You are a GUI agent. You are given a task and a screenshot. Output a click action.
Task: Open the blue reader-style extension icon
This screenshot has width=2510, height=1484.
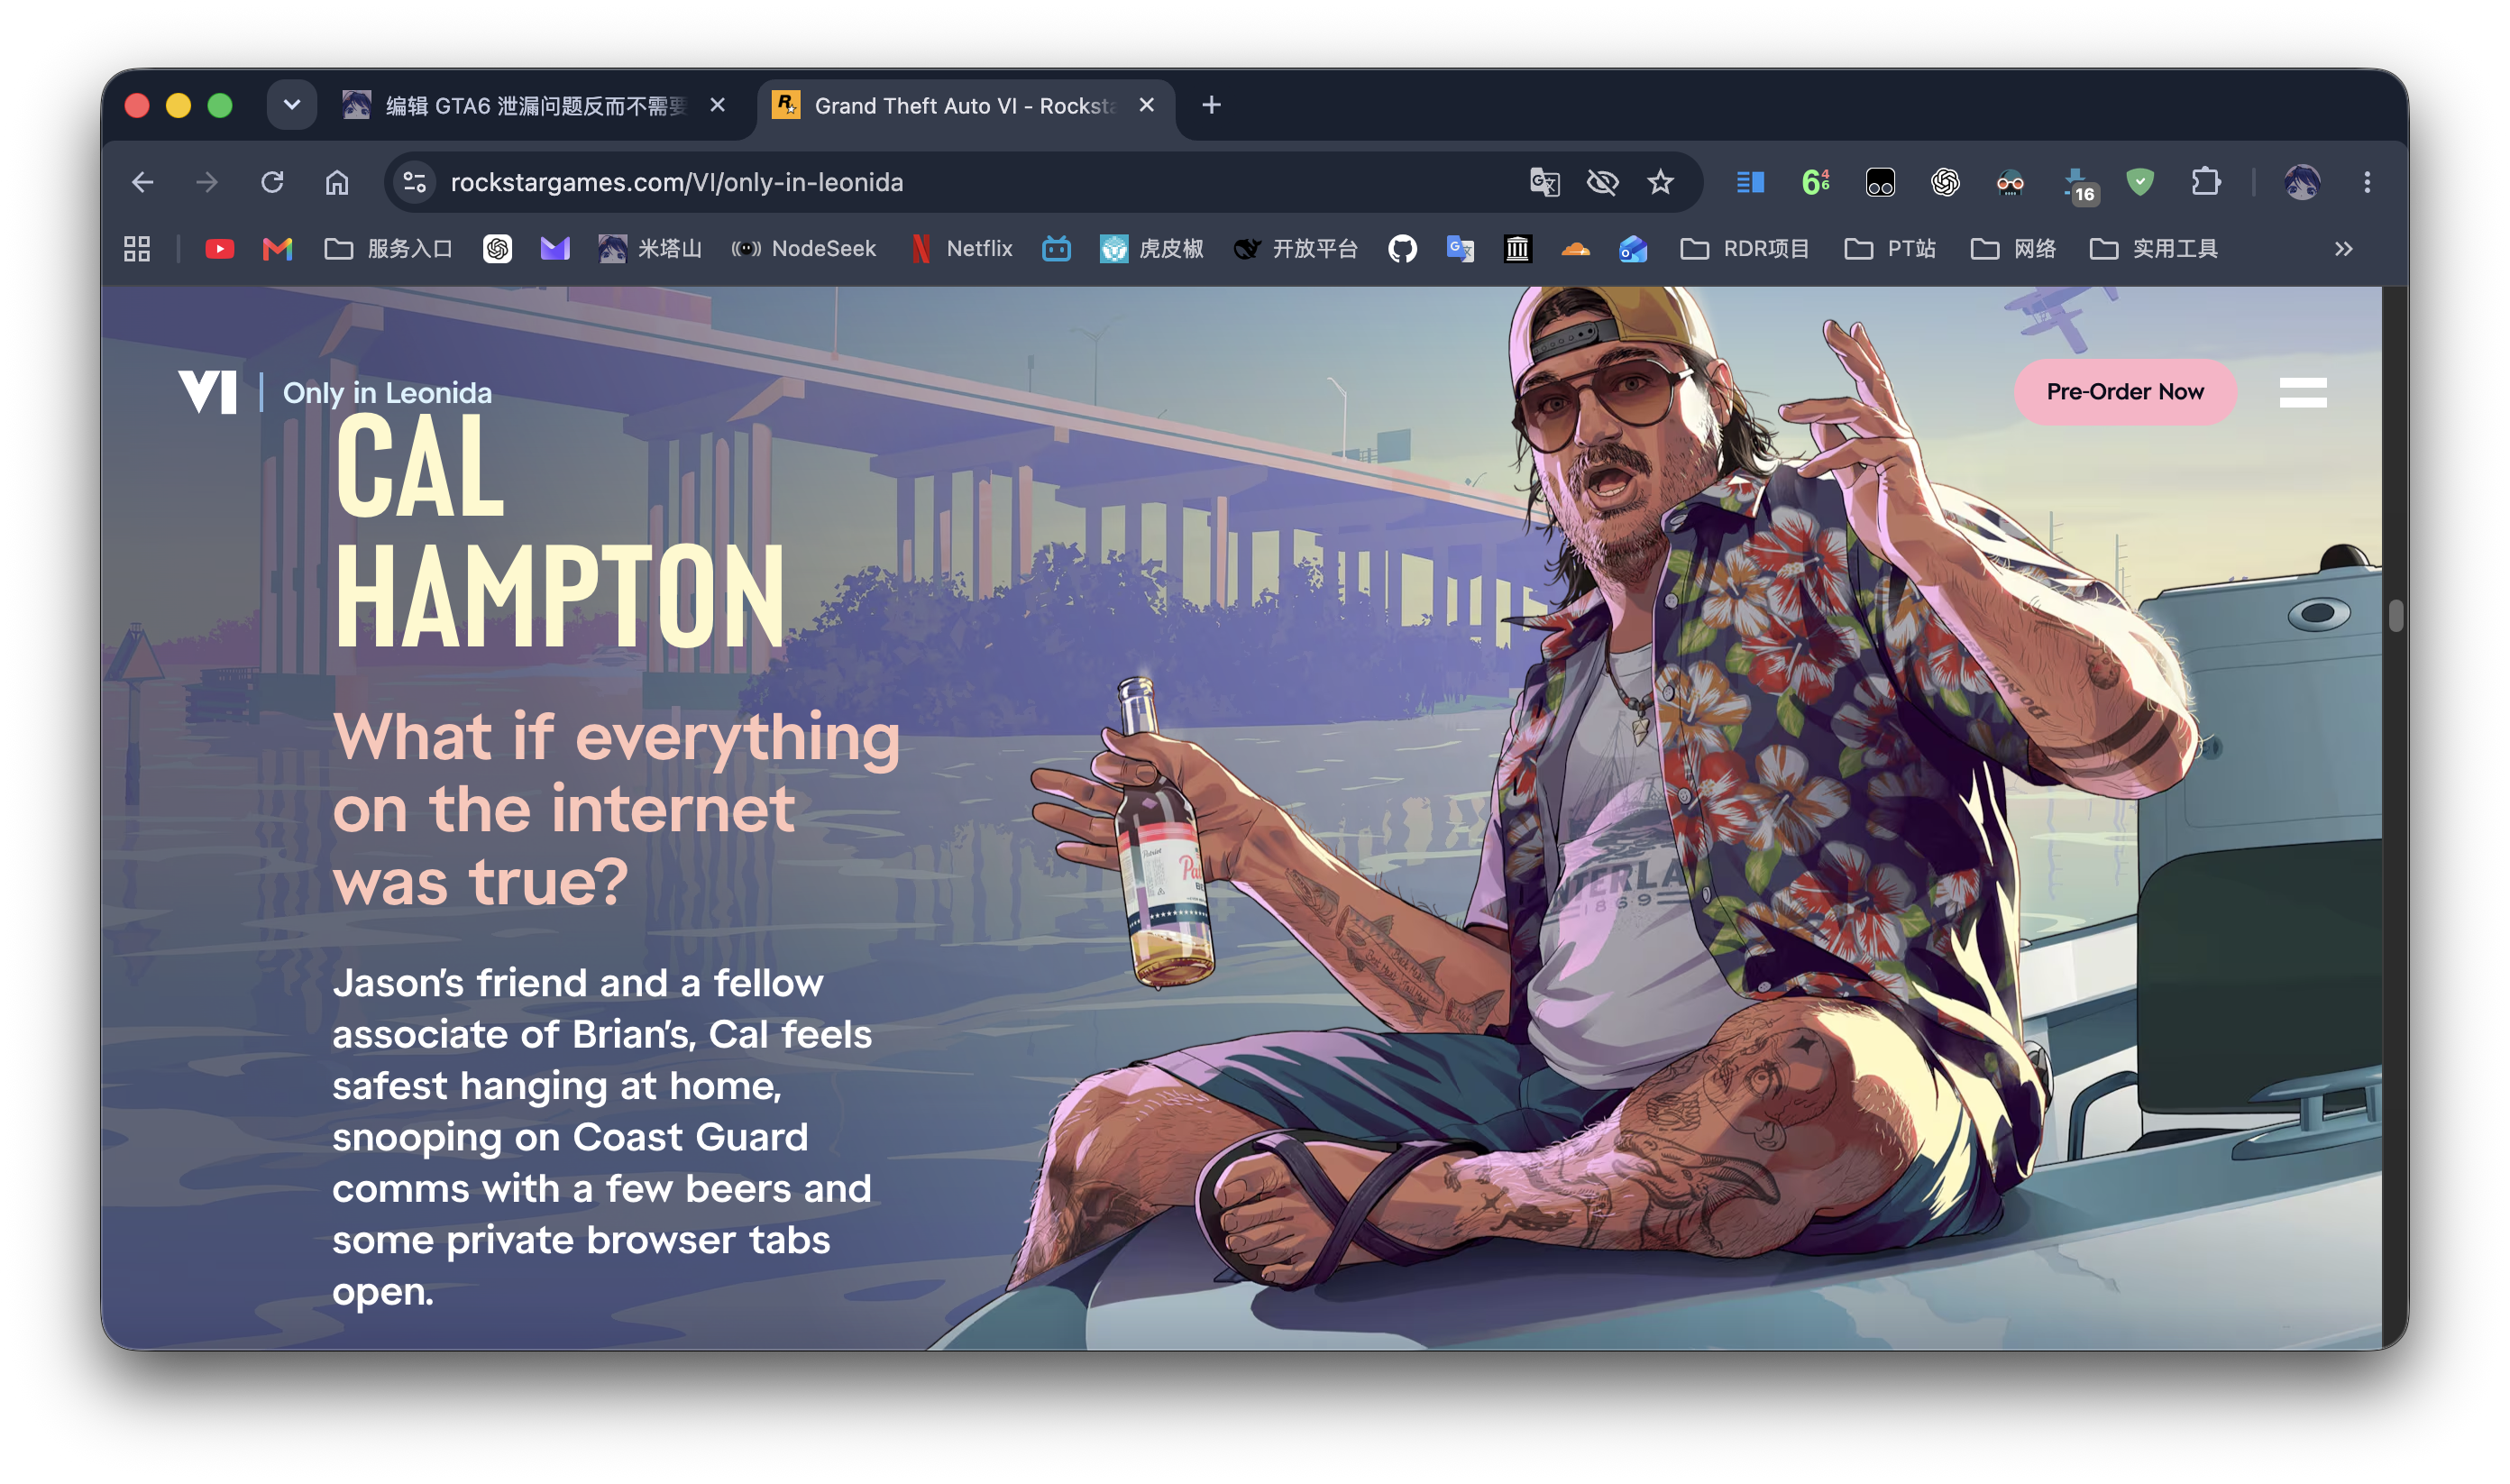click(1750, 182)
